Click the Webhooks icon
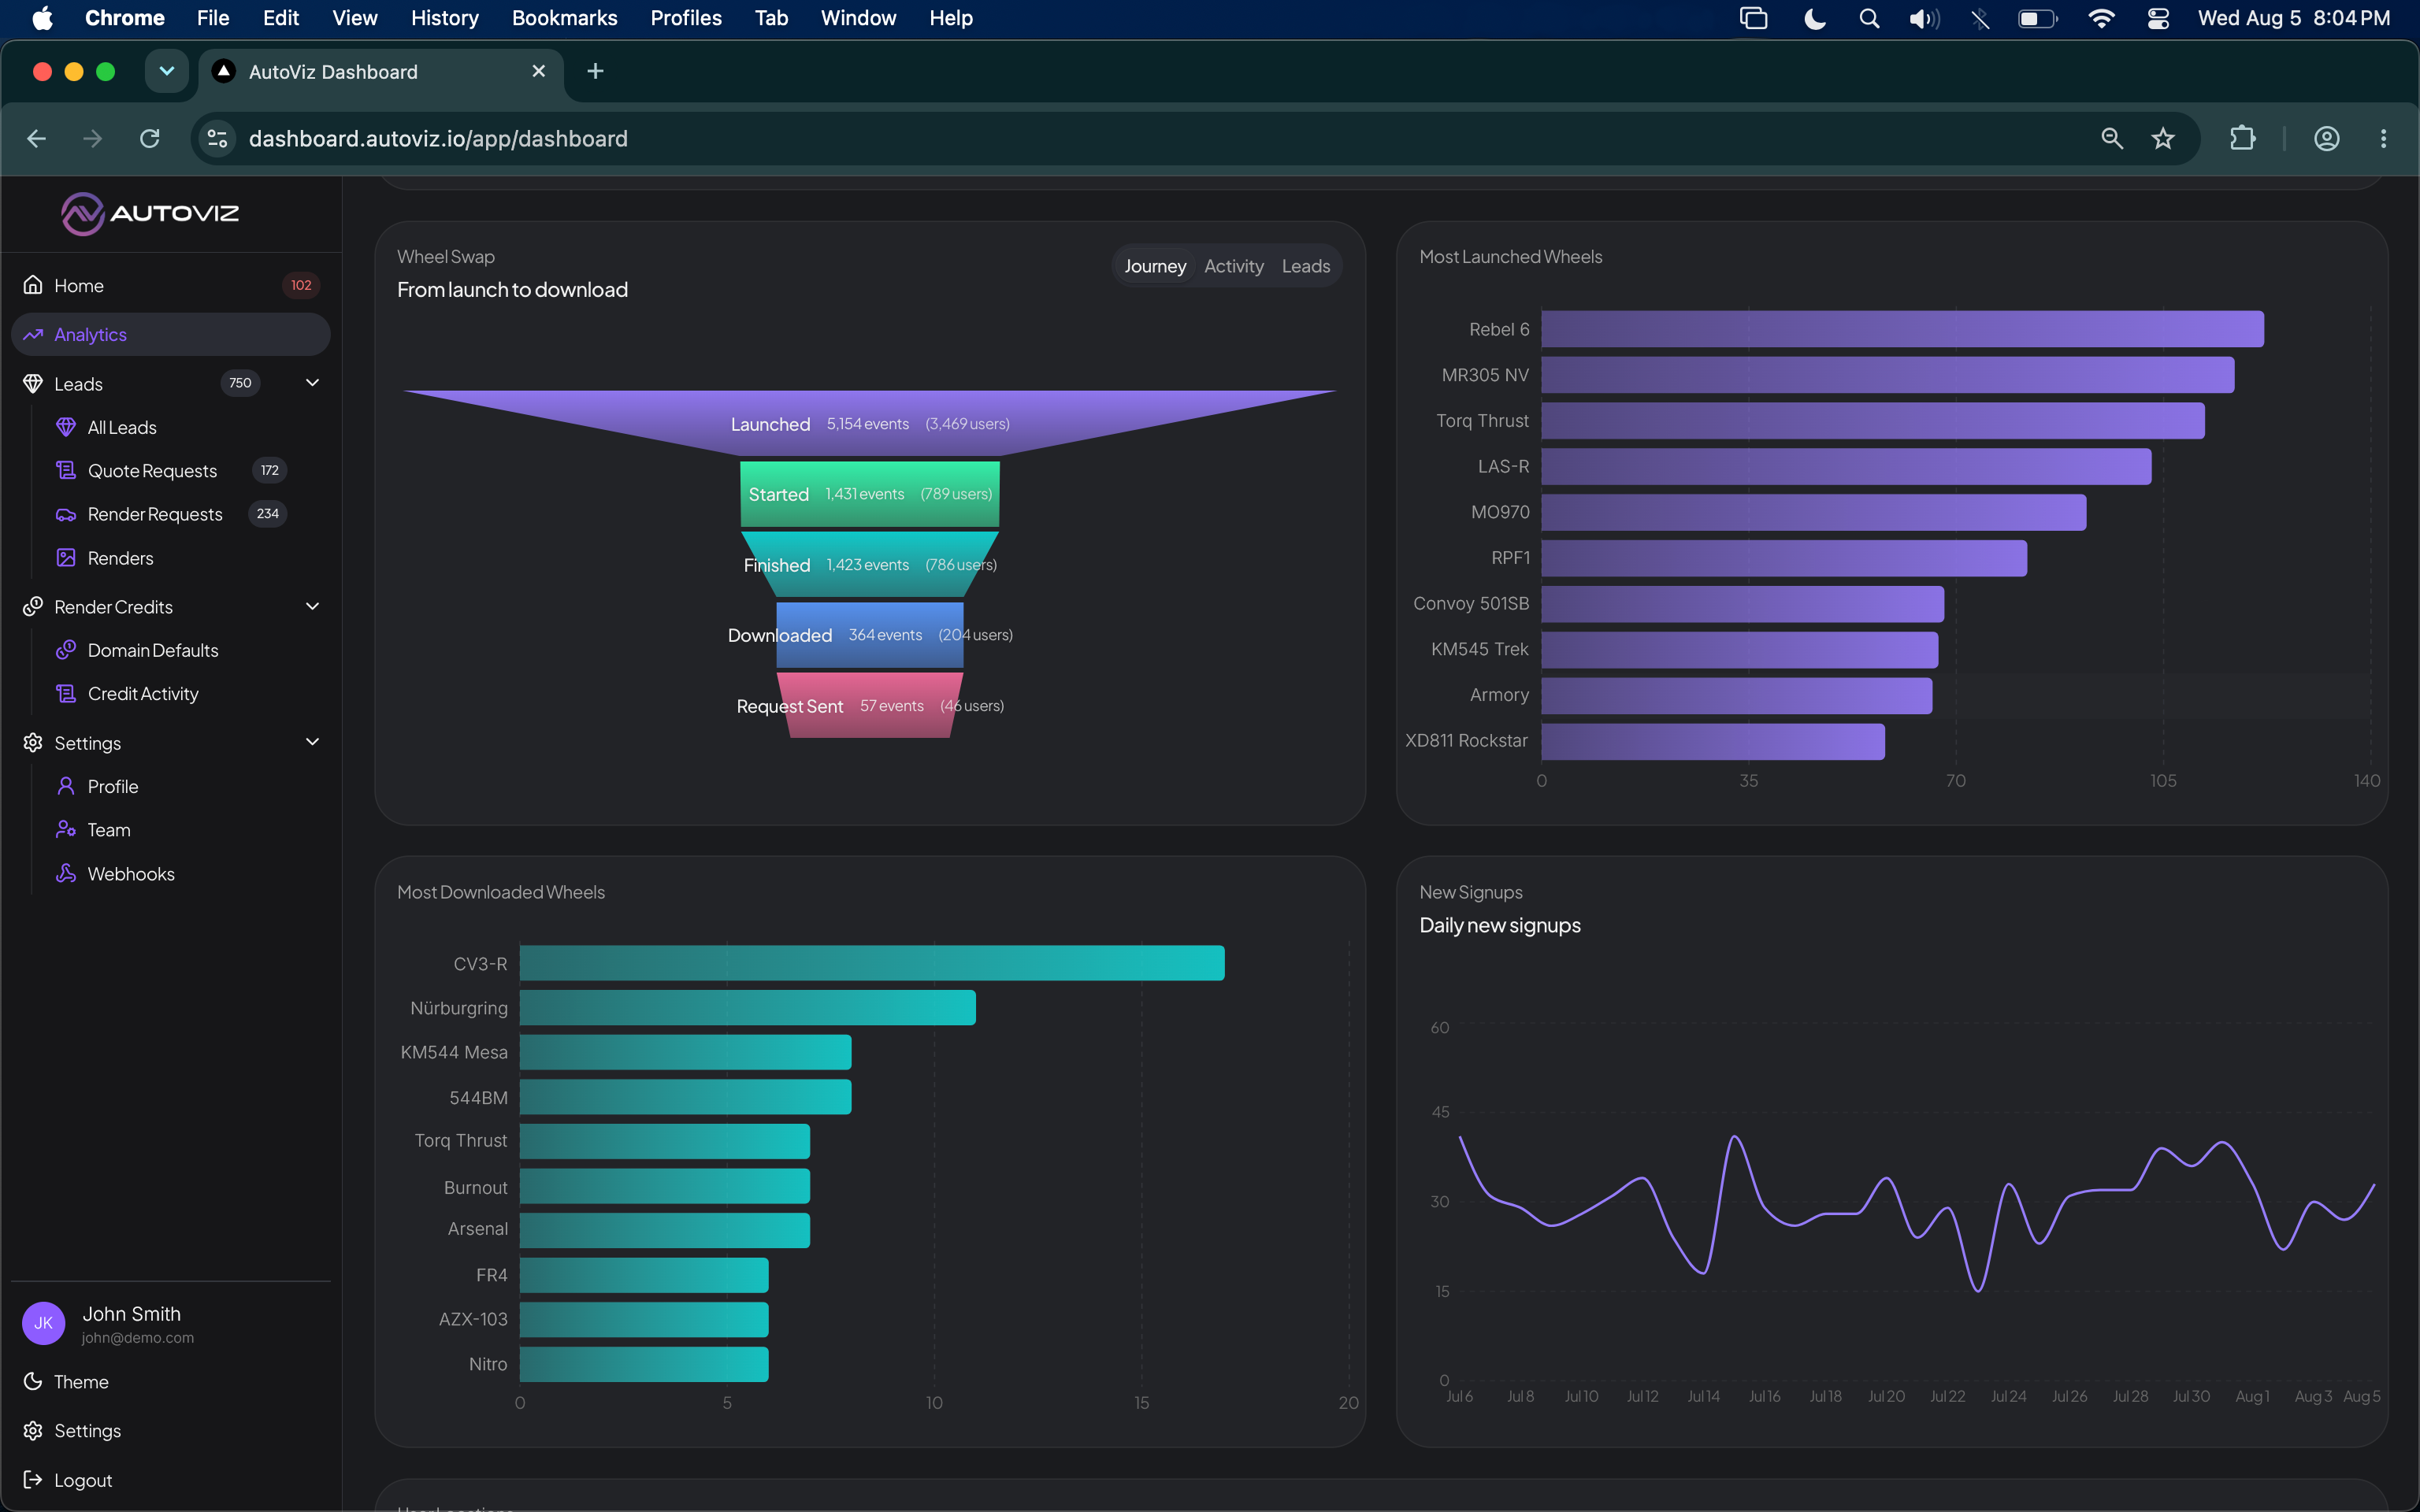Image resolution: width=2420 pixels, height=1512 pixels. (66, 873)
